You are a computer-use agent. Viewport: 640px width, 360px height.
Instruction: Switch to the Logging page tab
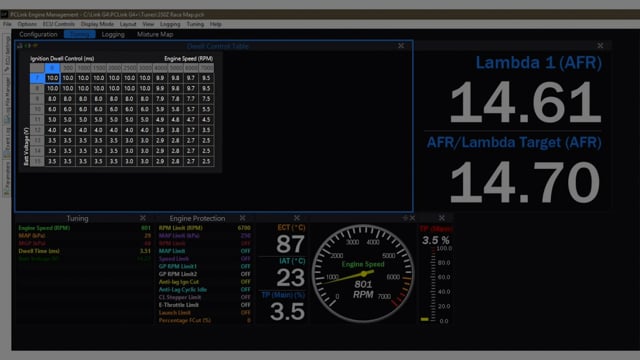[113, 34]
